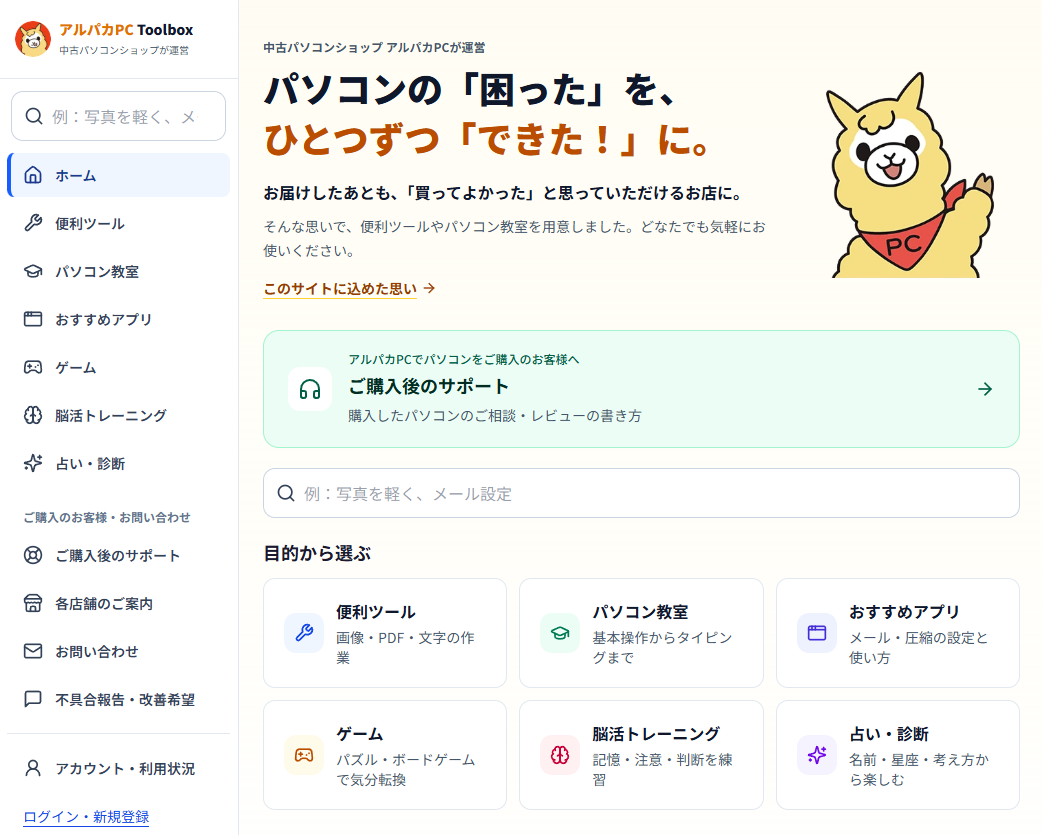
Task: Click the アルパカPC Toolbox logo icon
Action: tap(33, 39)
